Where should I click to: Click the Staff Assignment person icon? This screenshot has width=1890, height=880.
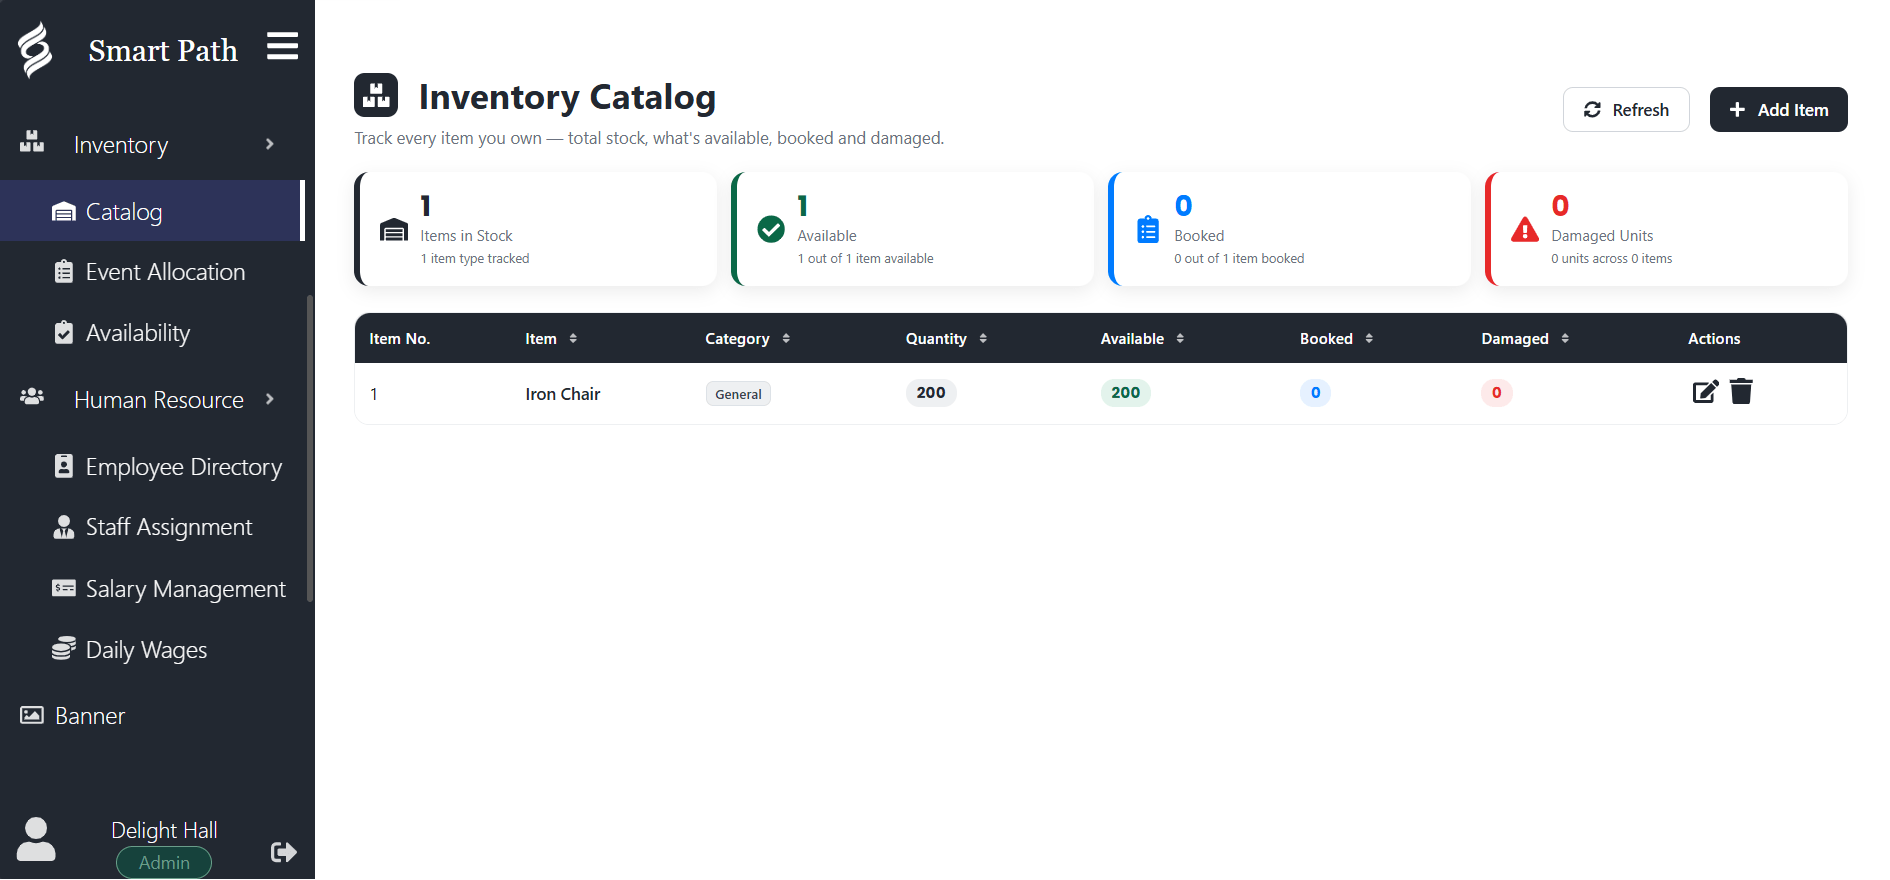tap(64, 527)
